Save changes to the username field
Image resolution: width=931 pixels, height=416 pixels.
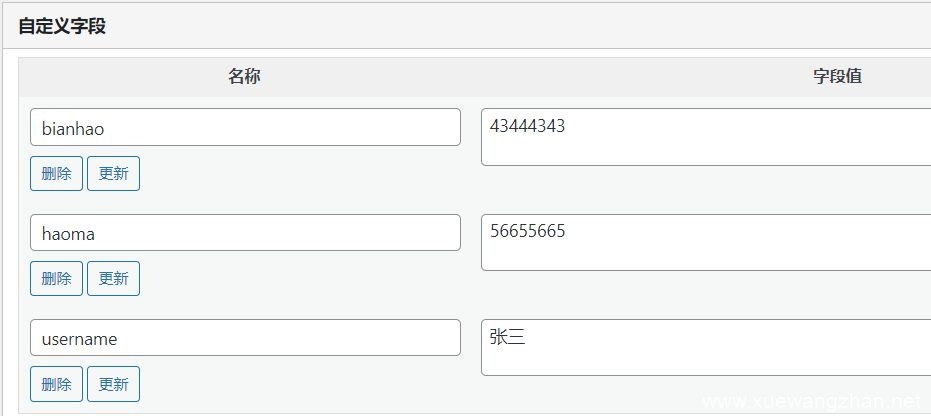(x=113, y=384)
